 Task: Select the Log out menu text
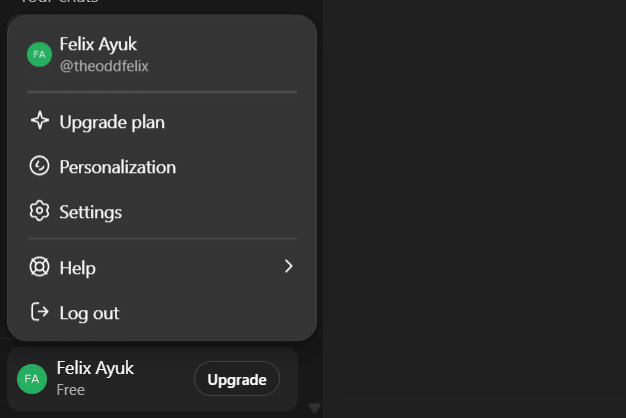click(89, 313)
